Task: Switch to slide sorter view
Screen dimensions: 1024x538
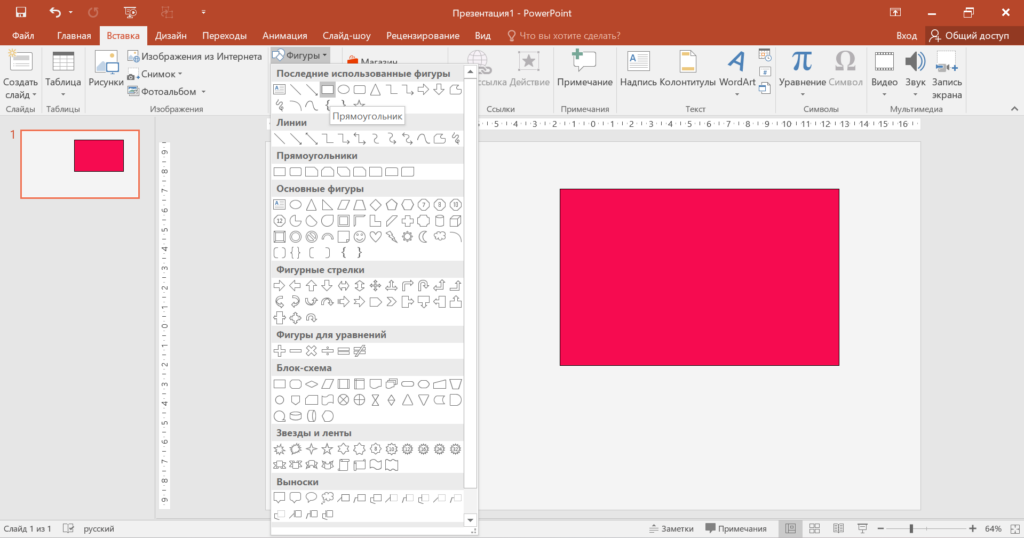Action: [814, 528]
